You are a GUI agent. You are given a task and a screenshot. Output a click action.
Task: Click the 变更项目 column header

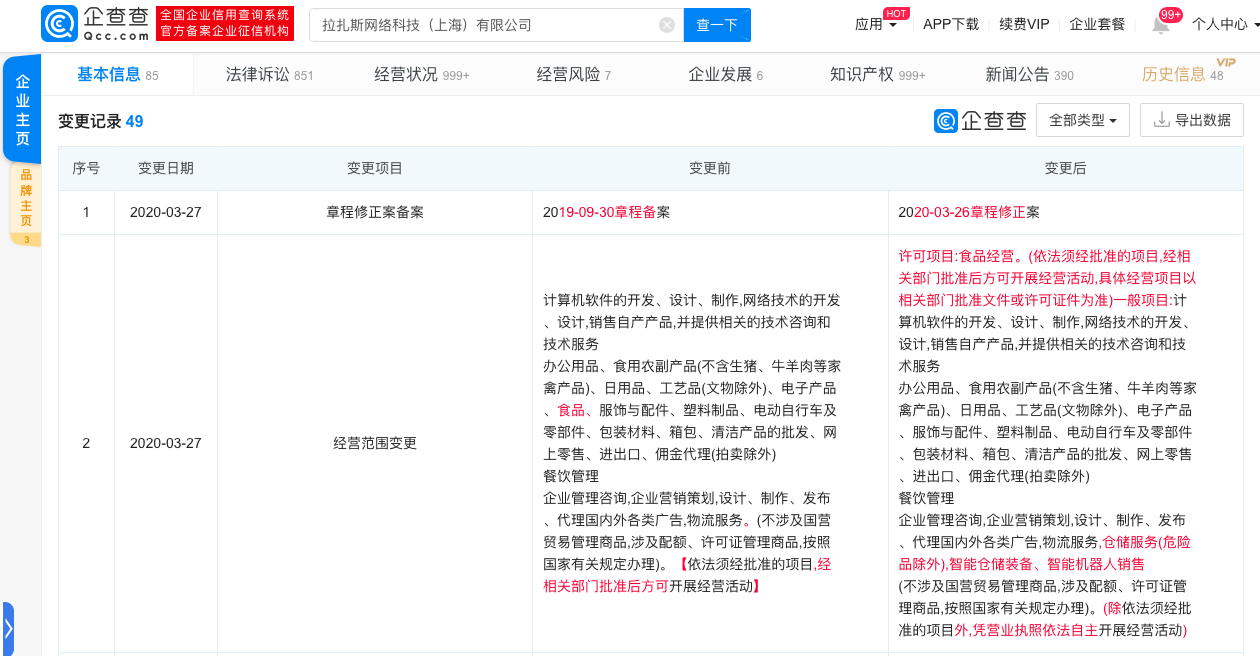point(375,169)
